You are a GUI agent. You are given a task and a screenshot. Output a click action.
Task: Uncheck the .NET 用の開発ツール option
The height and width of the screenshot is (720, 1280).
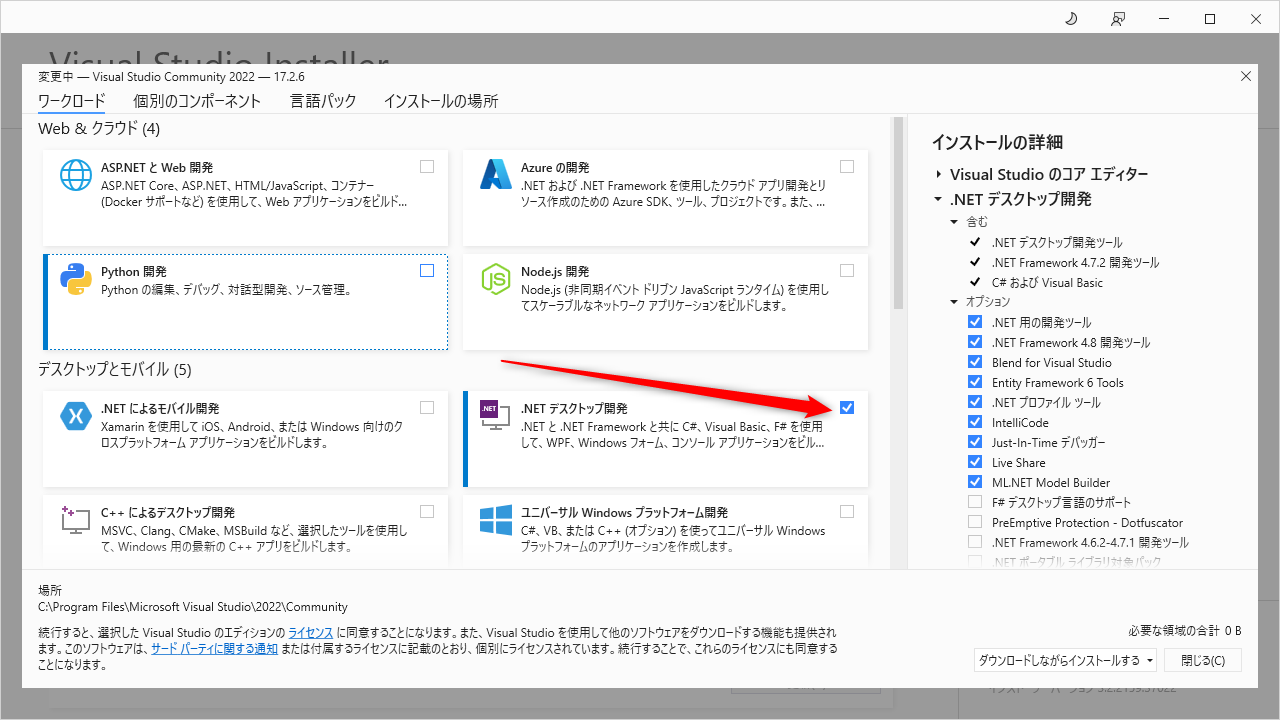[x=975, y=322]
